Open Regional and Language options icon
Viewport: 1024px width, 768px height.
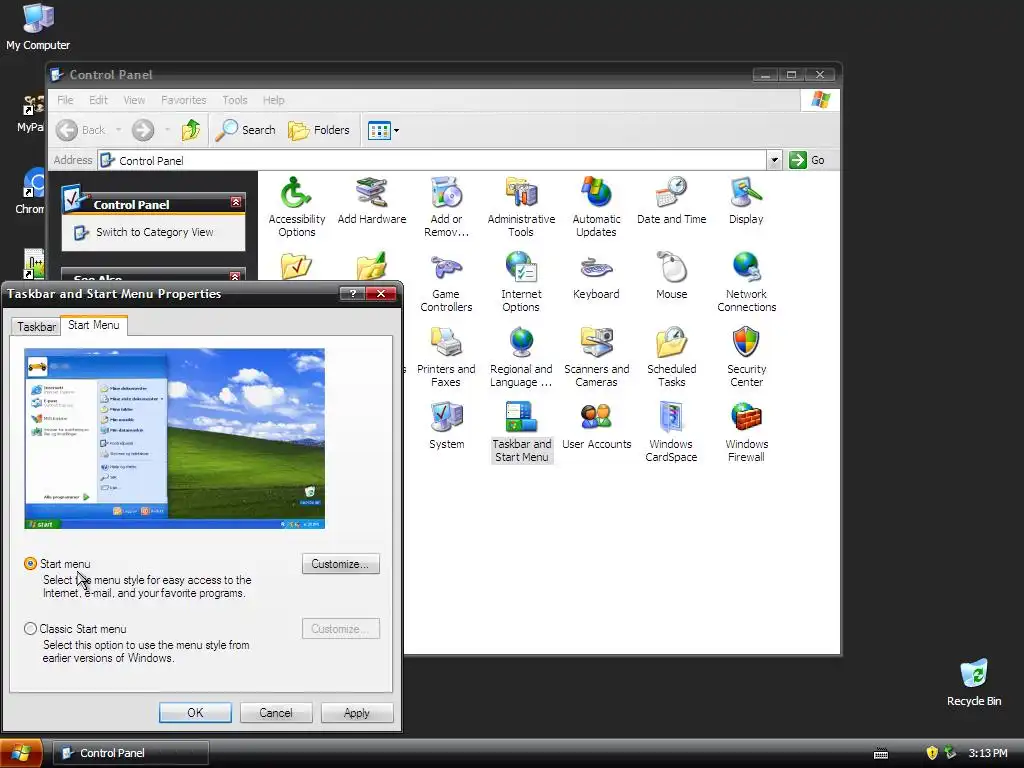[521, 357]
